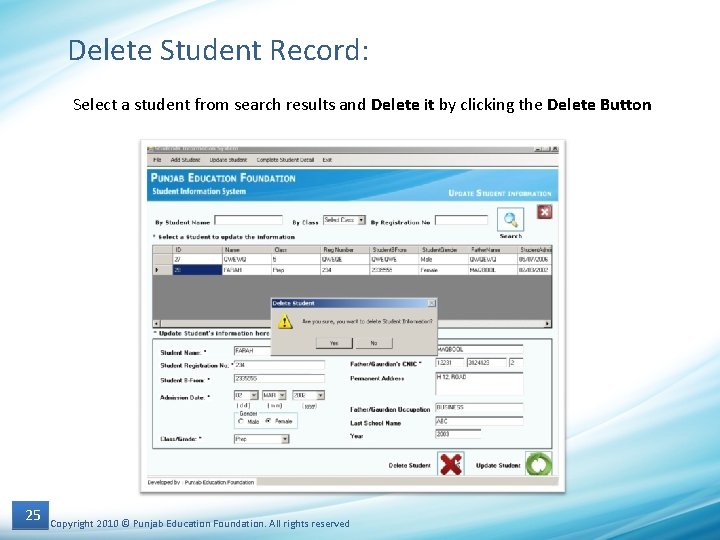This screenshot has width=720, height=540.
Task: Open the File menu
Action: tap(157, 160)
